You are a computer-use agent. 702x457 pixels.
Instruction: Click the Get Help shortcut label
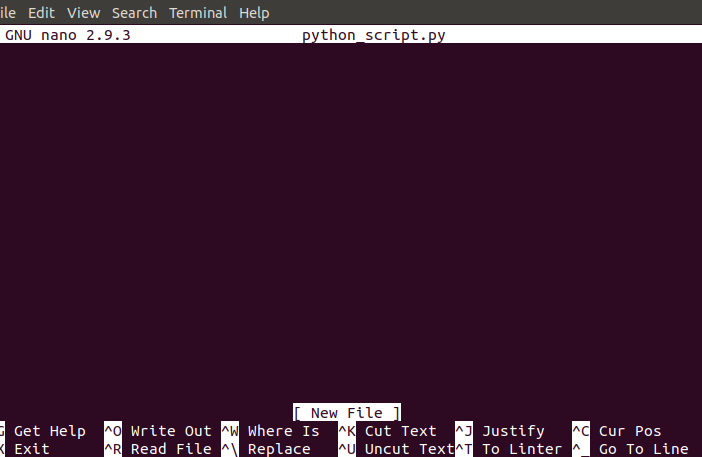click(x=49, y=431)
